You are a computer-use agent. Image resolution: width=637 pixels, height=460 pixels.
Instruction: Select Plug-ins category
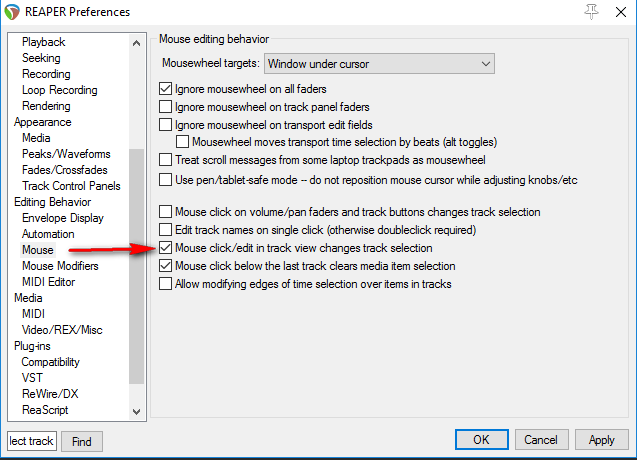[x=32, y=346]
